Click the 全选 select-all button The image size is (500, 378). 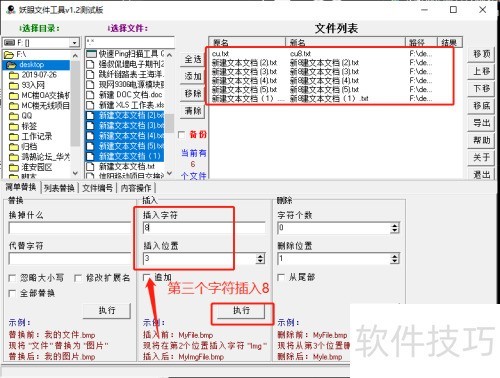click(x=193, y=59)
